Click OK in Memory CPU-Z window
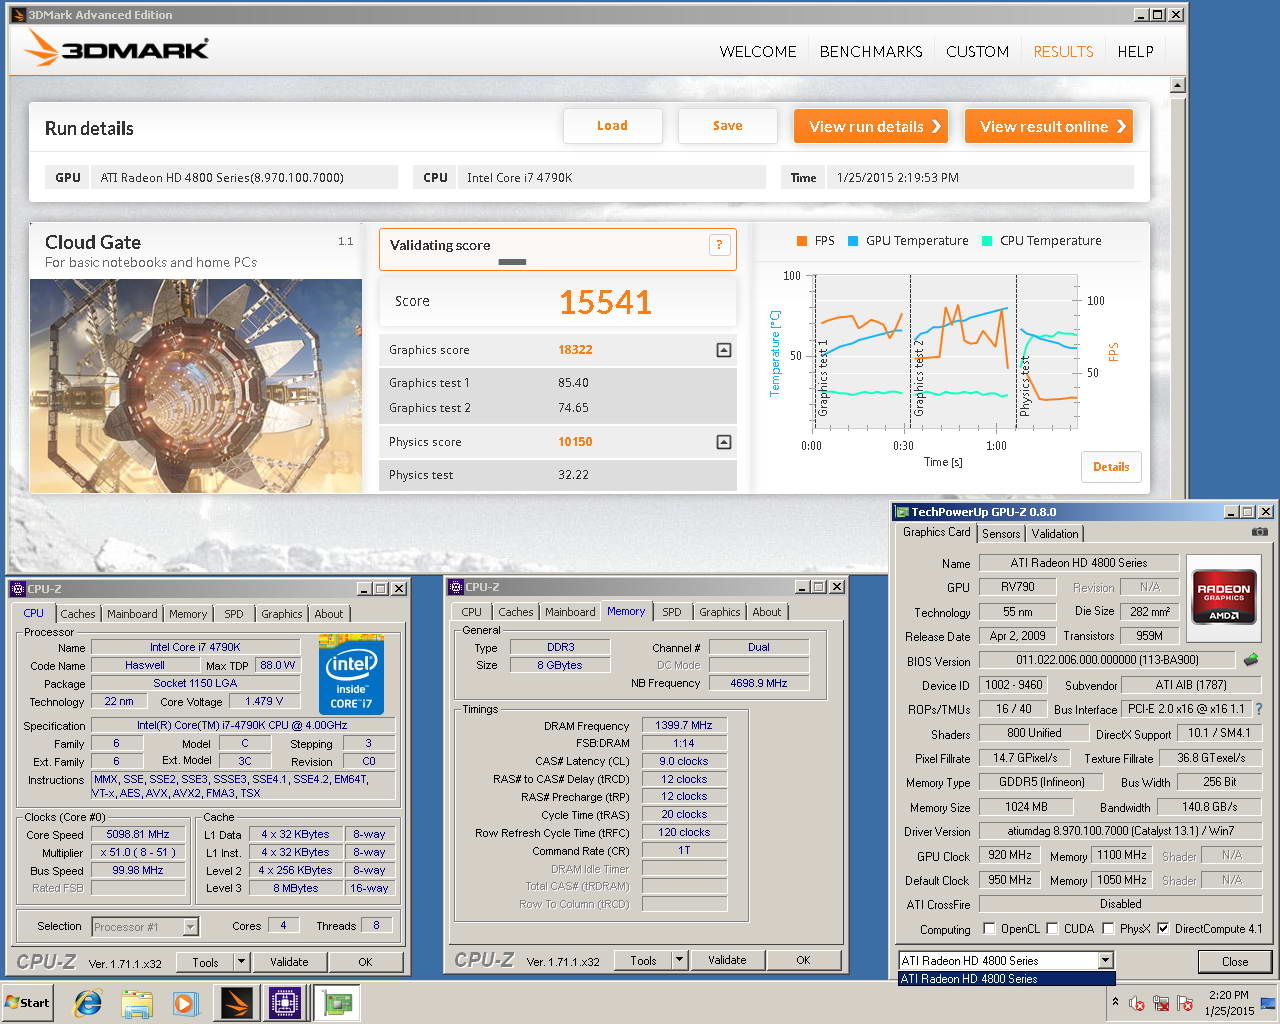The height and width of the screenshot is (1024, 1280). tap(803, 960)
